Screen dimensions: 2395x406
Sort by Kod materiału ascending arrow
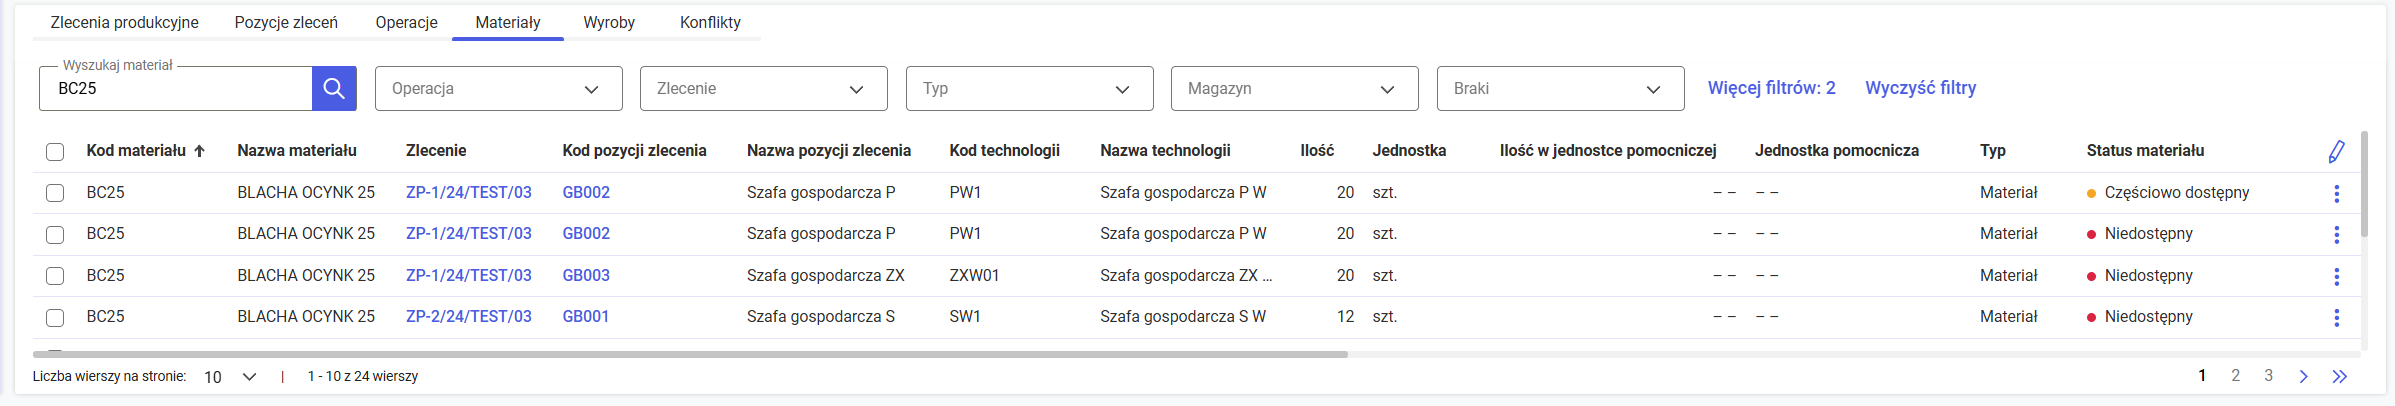(x=200, y=151)
